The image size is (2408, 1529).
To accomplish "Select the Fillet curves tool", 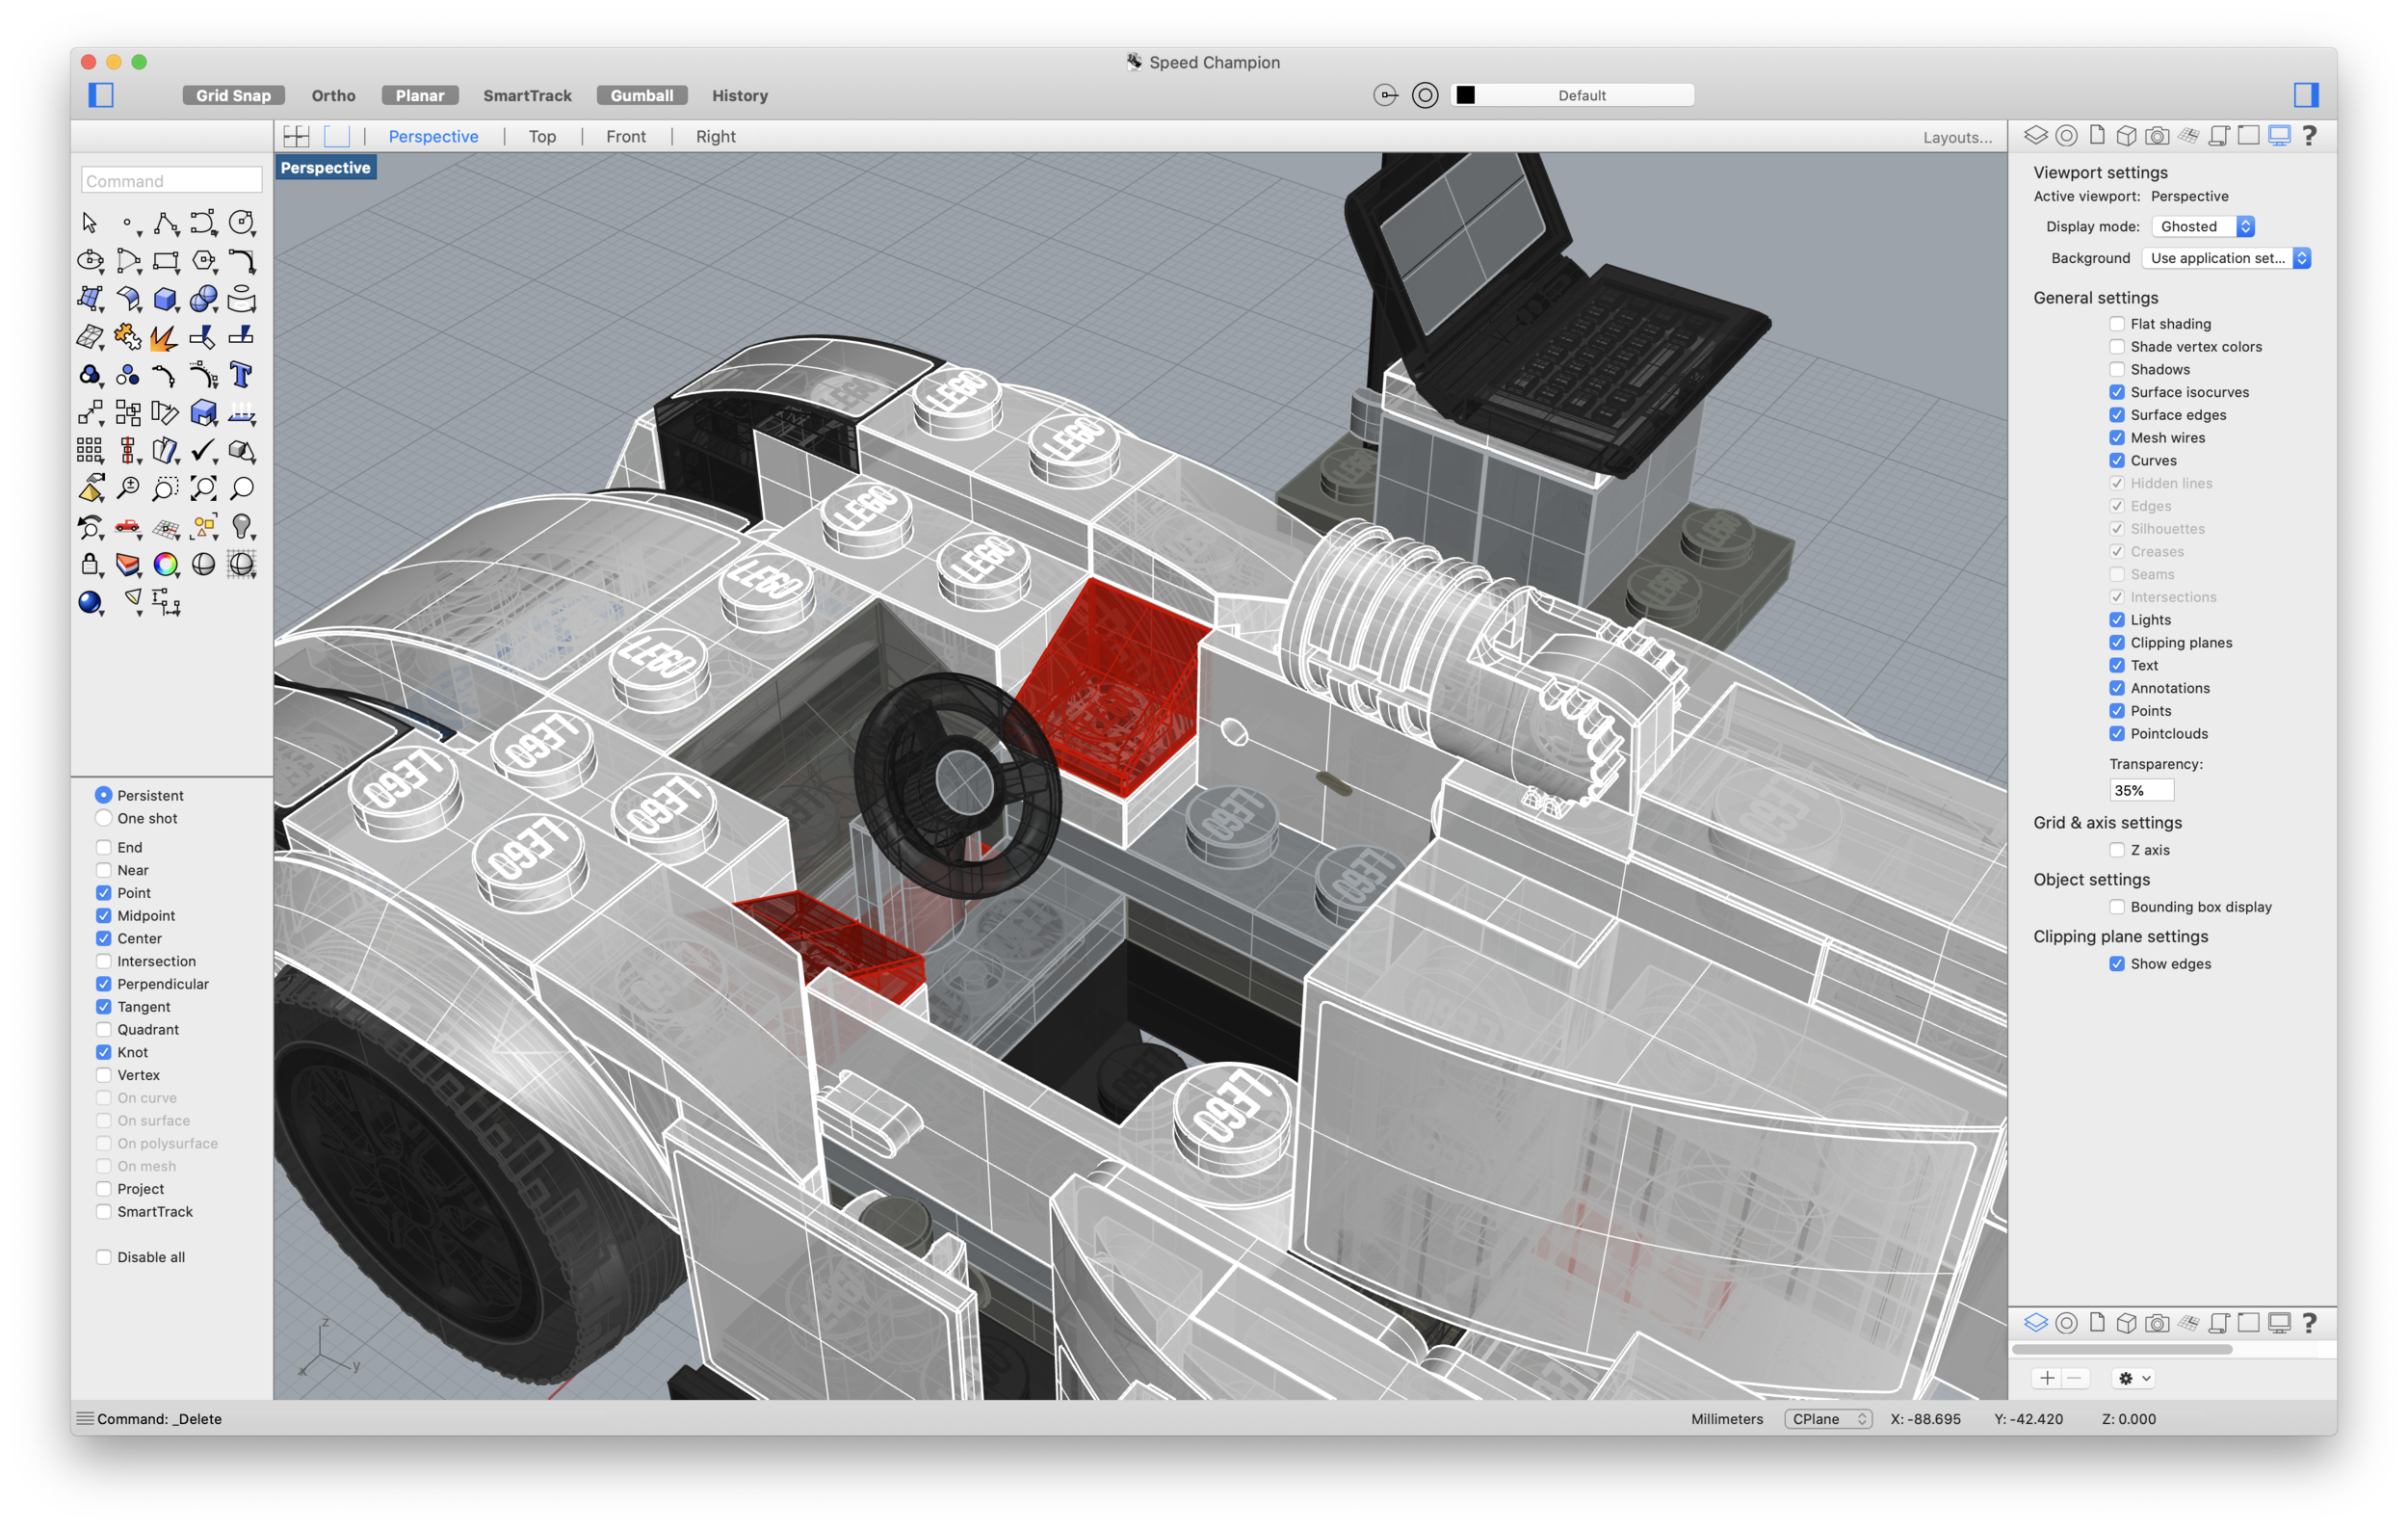I will click(242, 261).
